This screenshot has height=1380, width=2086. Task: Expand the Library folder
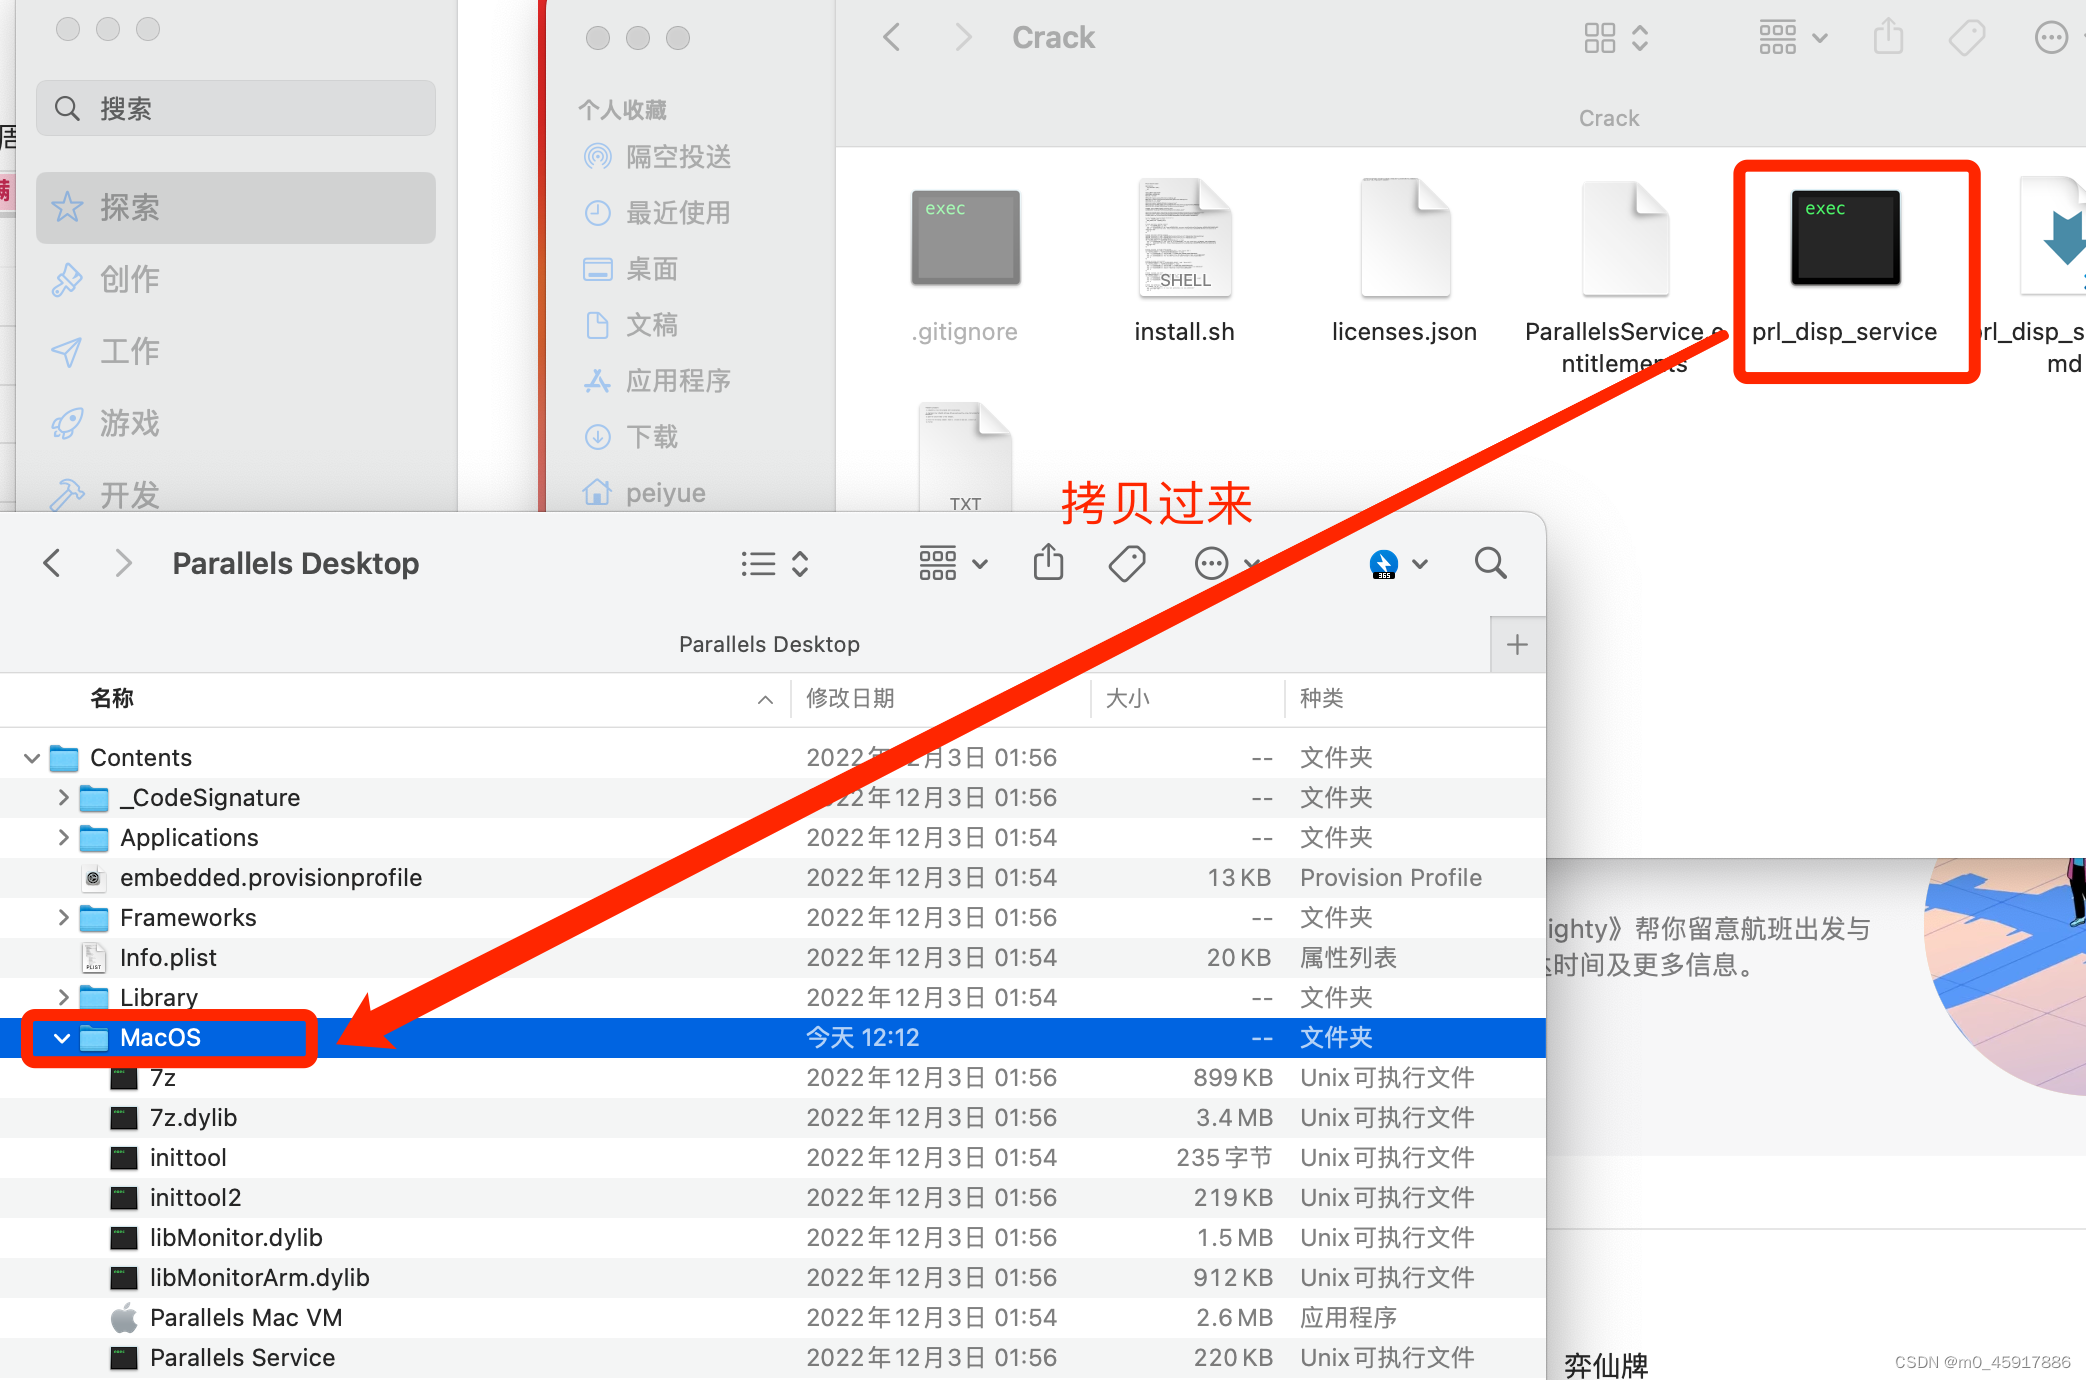pos(63,997)
